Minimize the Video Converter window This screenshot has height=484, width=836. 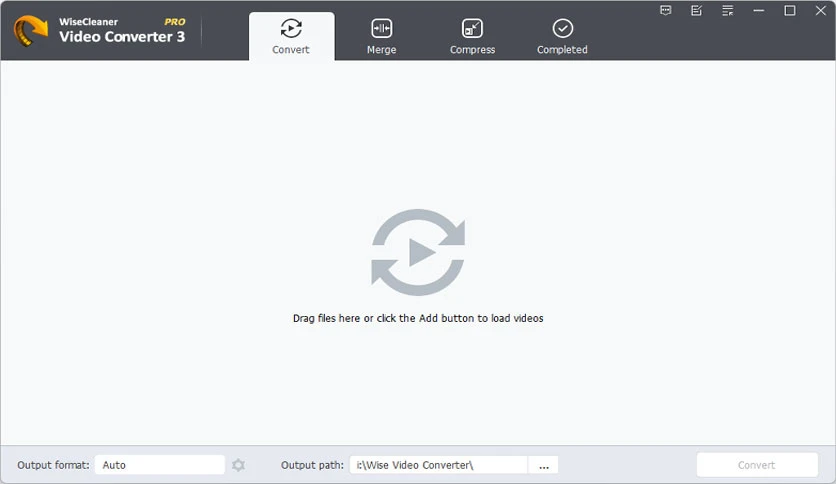pyautogui.click(x=759, y=11)
